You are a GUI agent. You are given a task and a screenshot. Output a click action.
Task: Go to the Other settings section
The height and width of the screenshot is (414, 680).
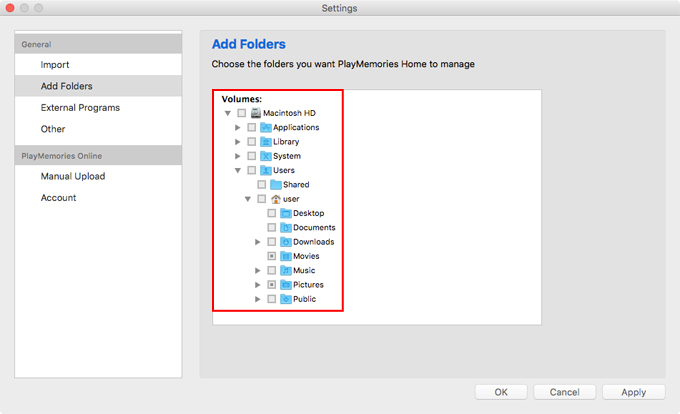[x=98, y=129]
